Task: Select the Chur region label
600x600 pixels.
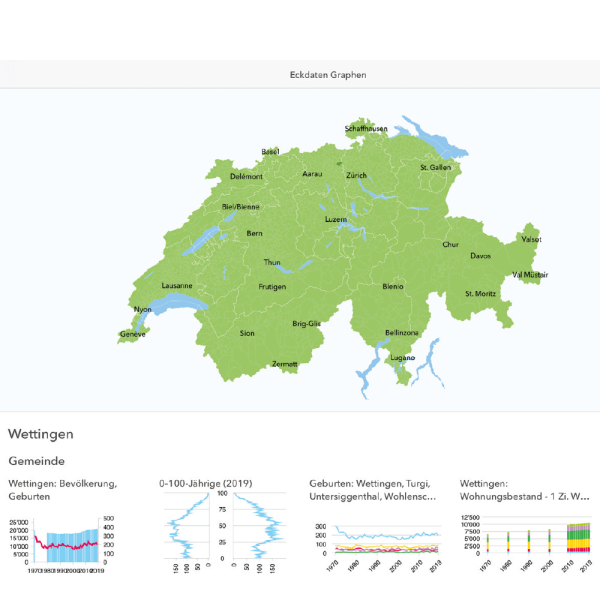Action: click(x=451, y=244)
